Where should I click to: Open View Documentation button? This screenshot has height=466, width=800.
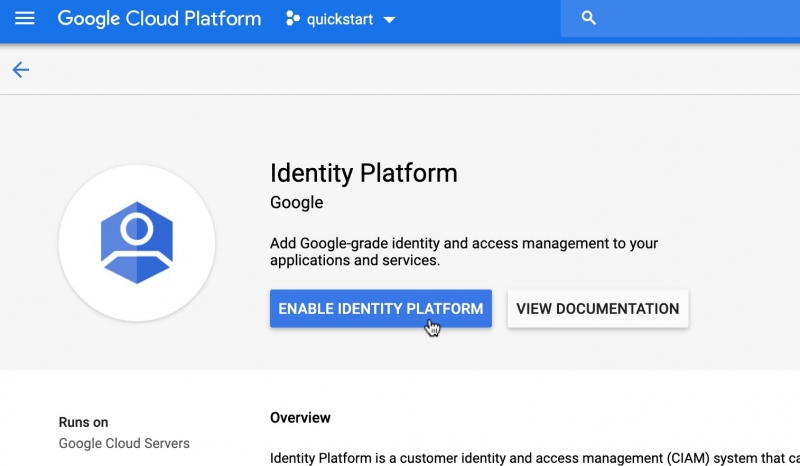(x=597, y=309)
